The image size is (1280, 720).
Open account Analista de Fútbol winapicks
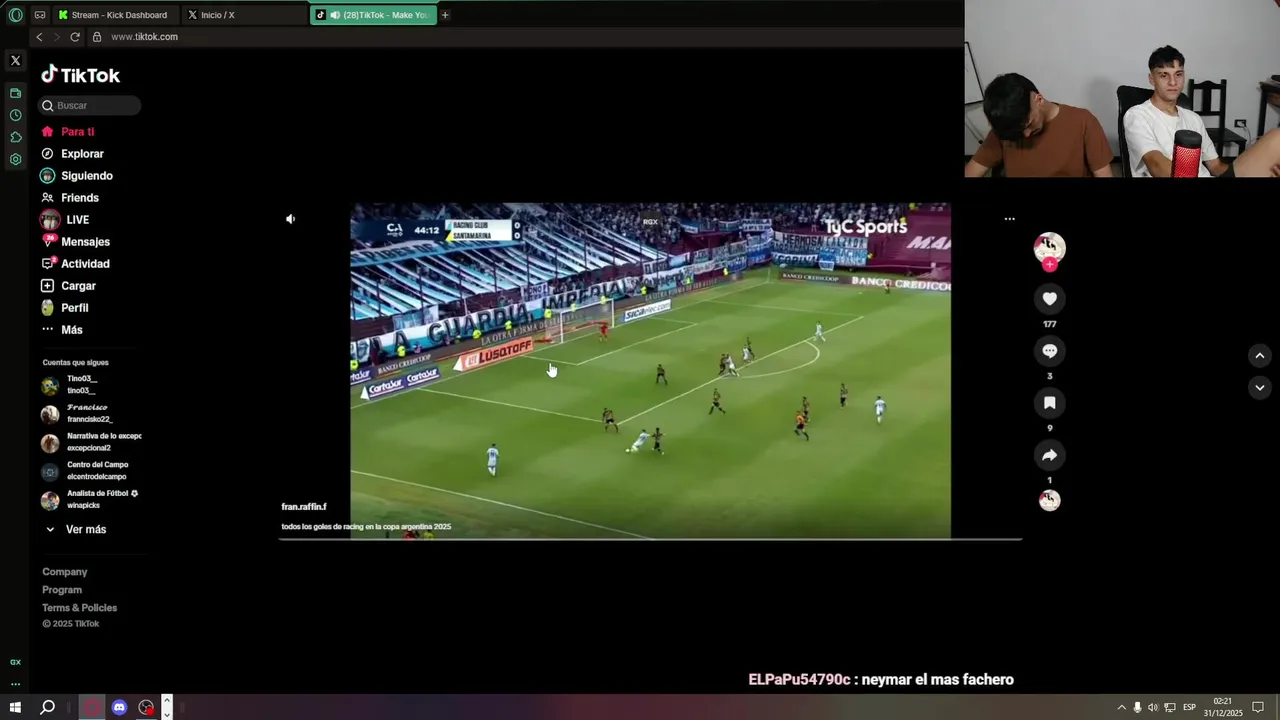click(90, 499)
